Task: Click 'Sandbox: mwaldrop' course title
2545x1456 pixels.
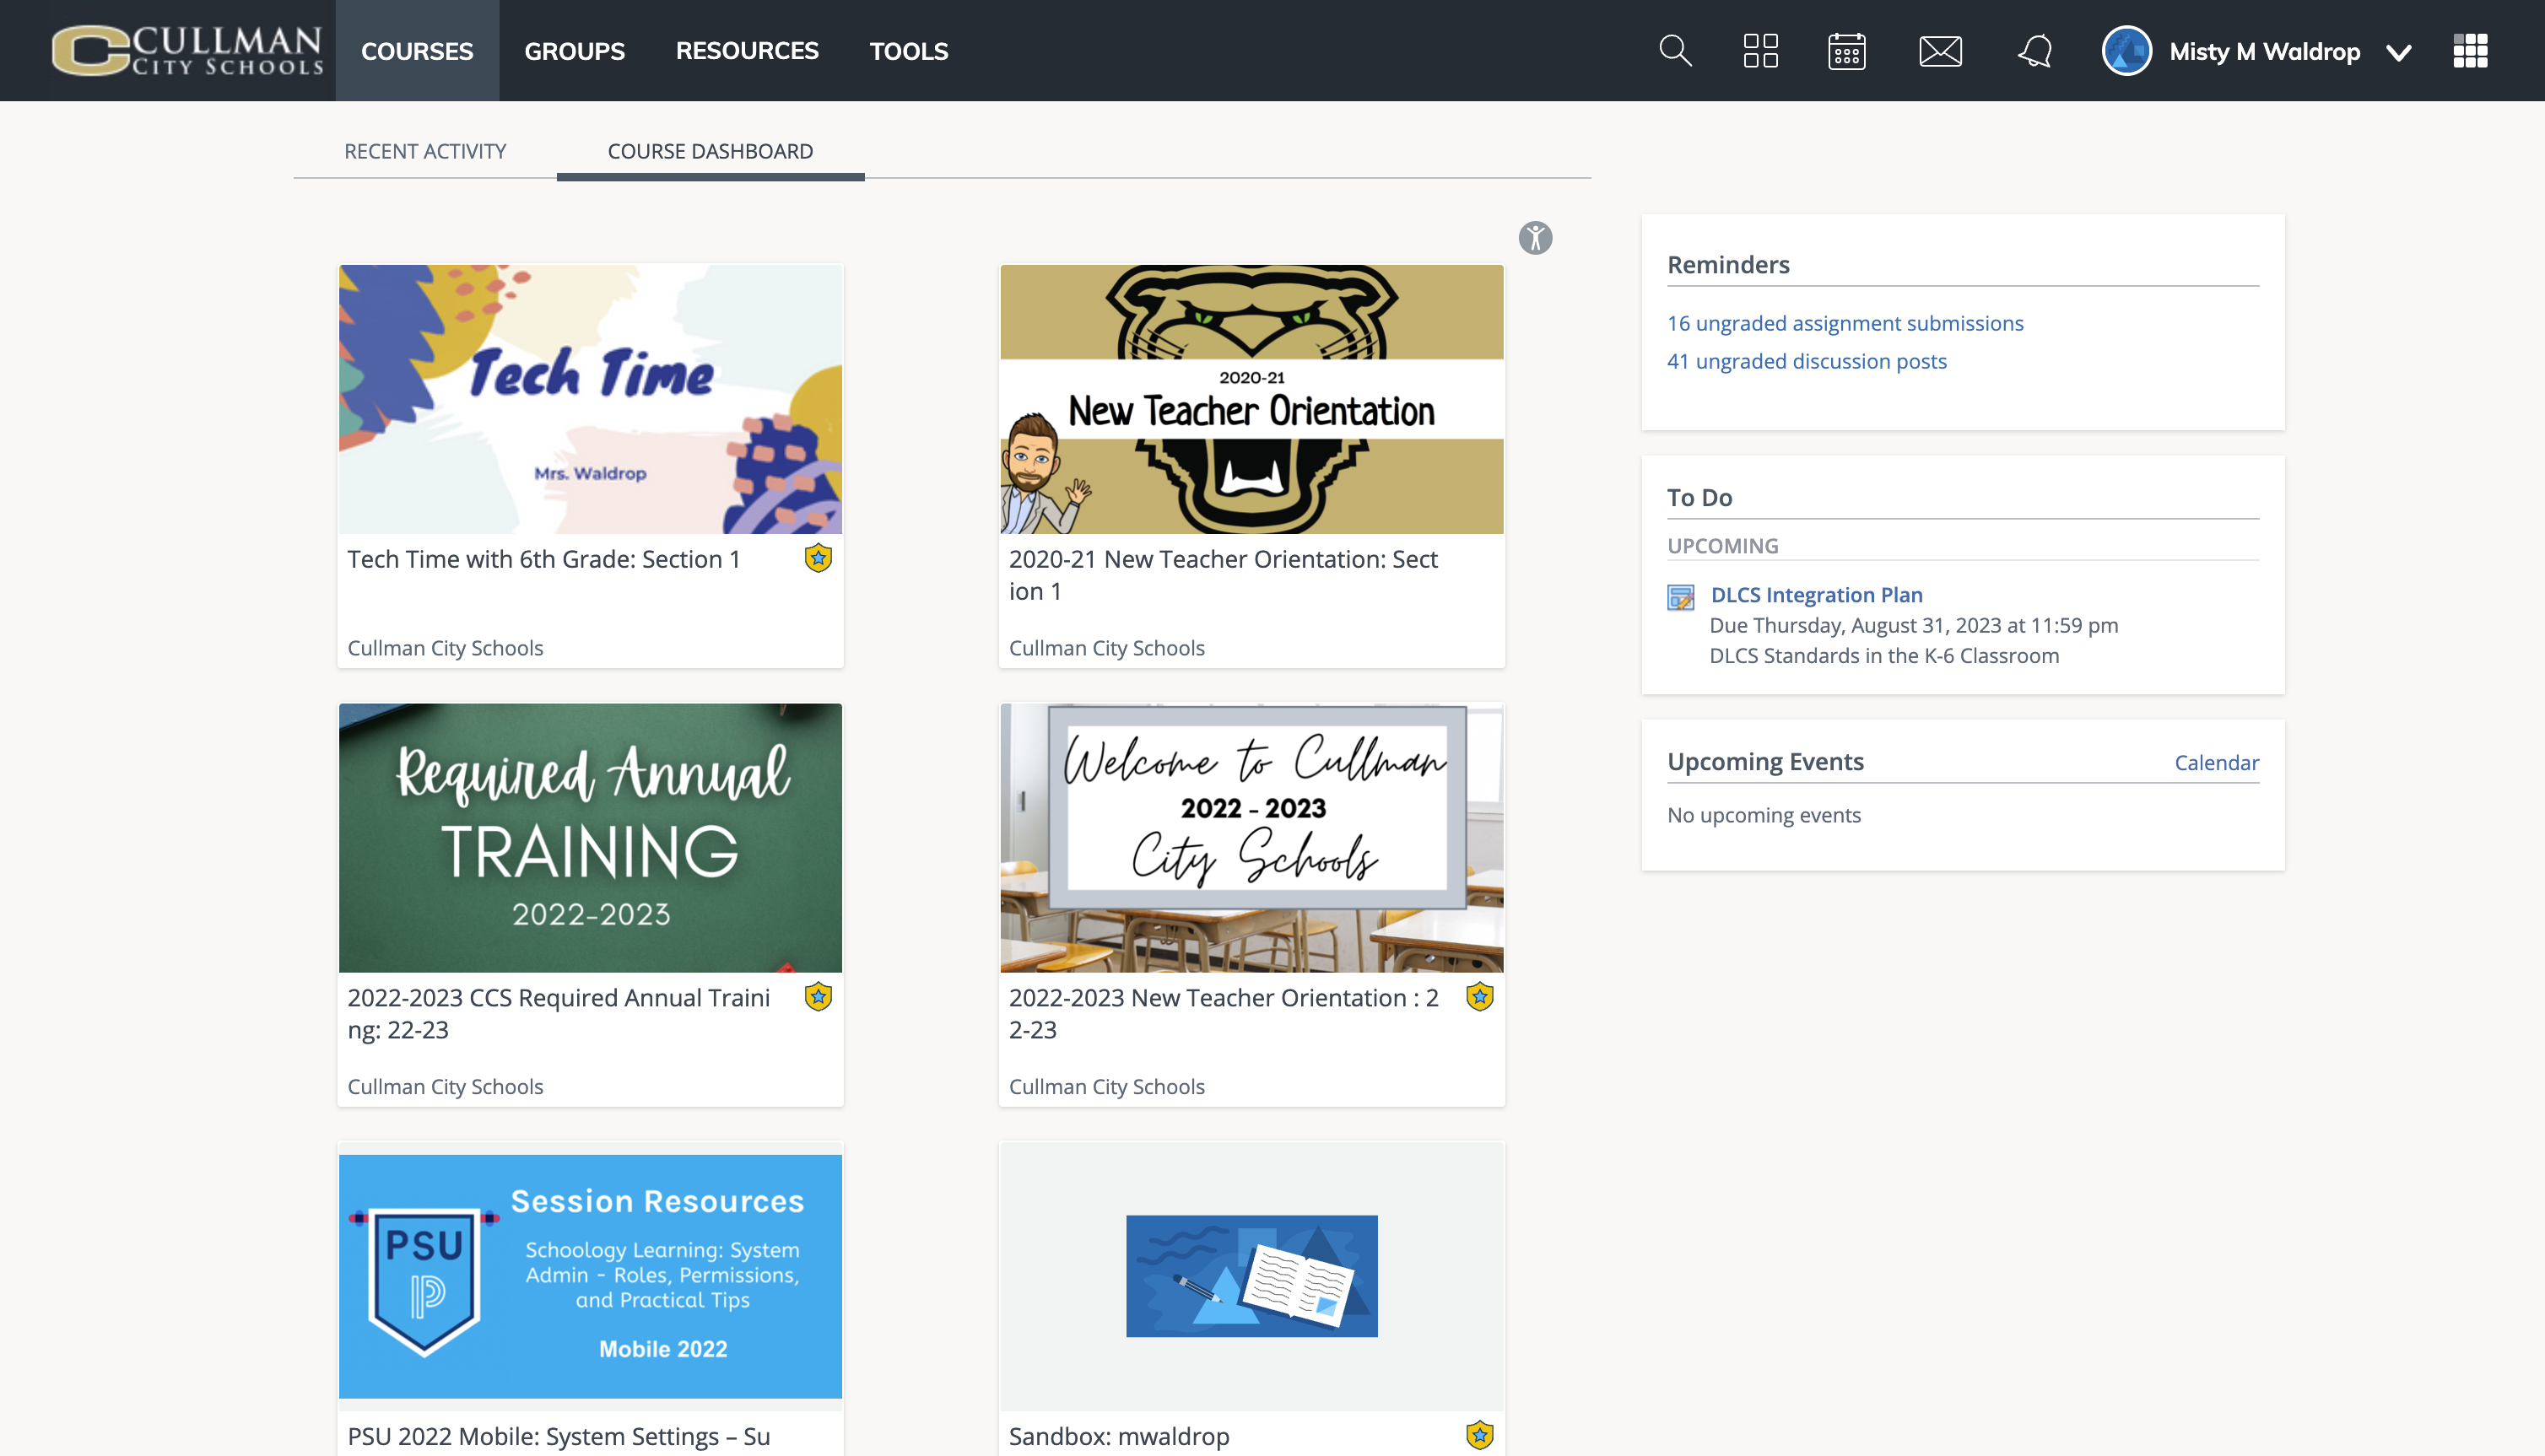Action: [x=1119, y=1437]
